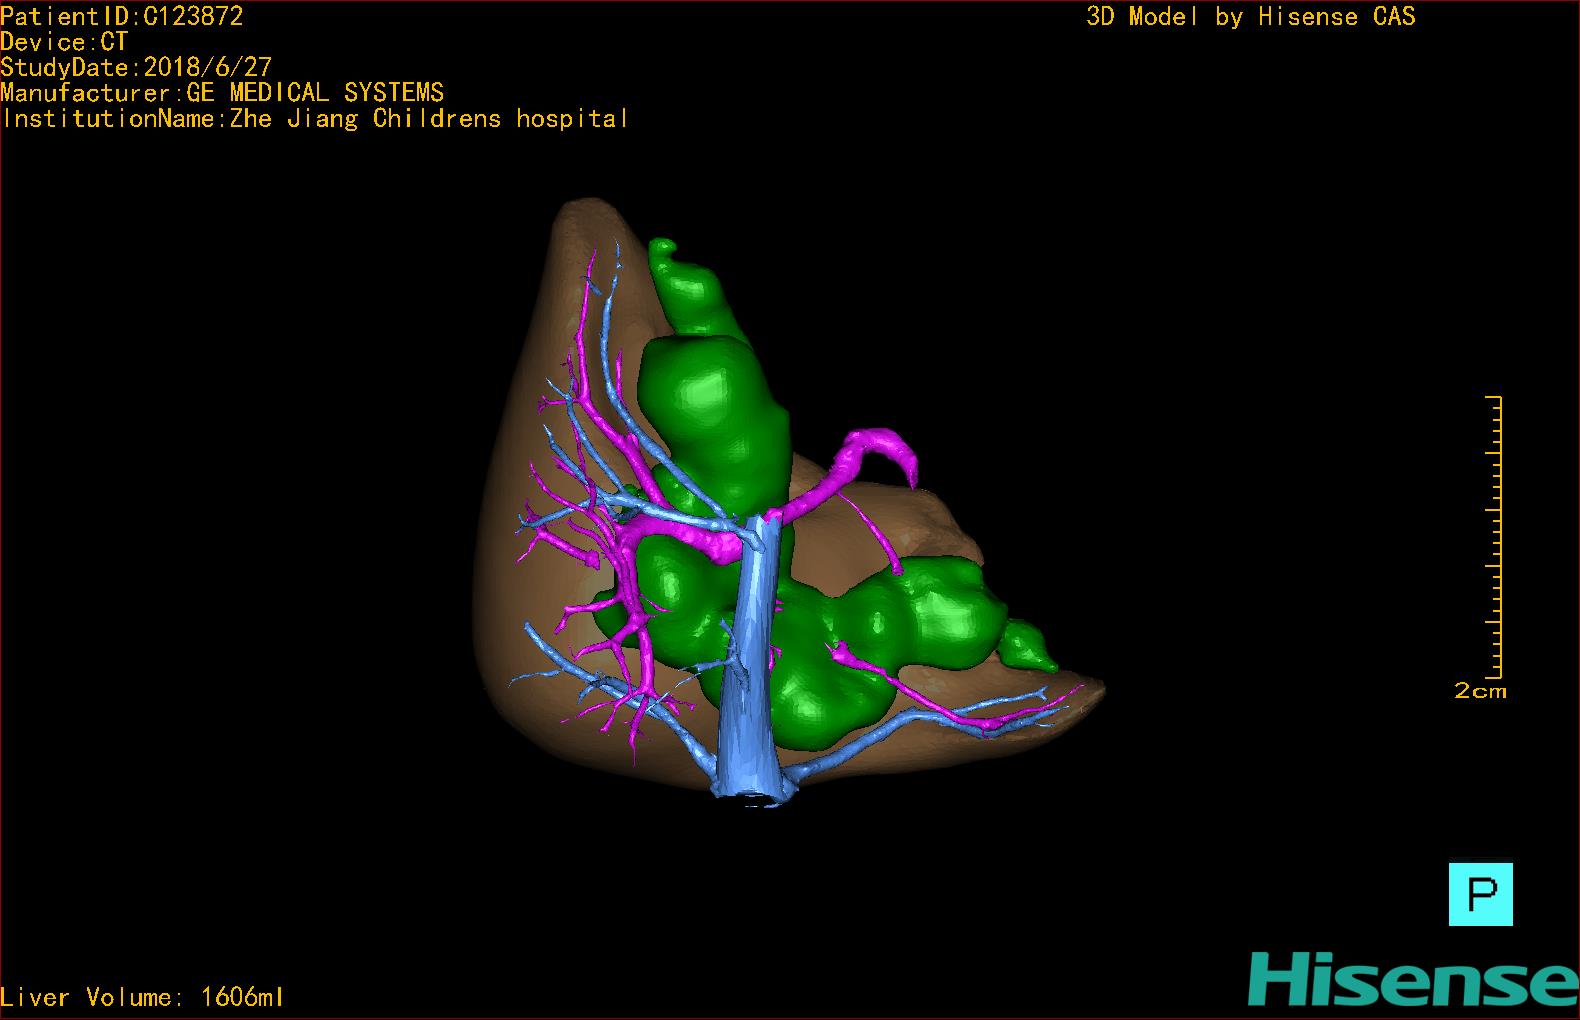Pick the curved magenta vessel tip at upper right
The width and height of the screenshot is (1580, 1020).
tap(886, 448)
